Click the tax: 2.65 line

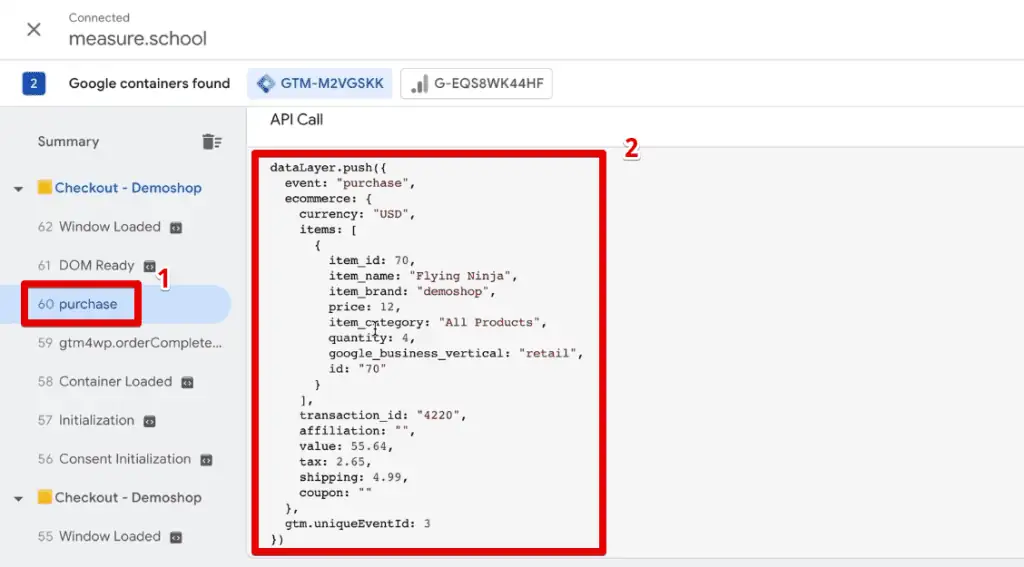click(x=335, y=462)
